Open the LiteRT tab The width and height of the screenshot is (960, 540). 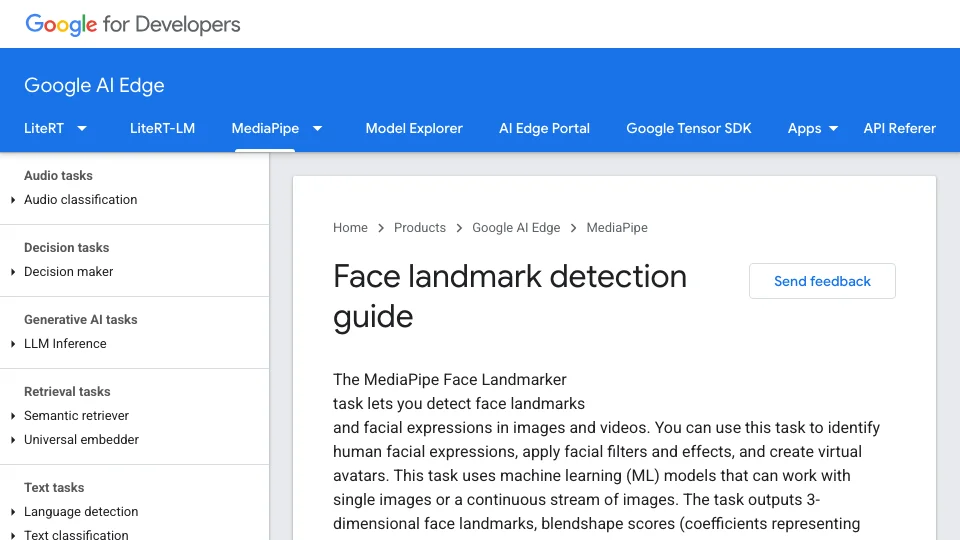[44, 129]
